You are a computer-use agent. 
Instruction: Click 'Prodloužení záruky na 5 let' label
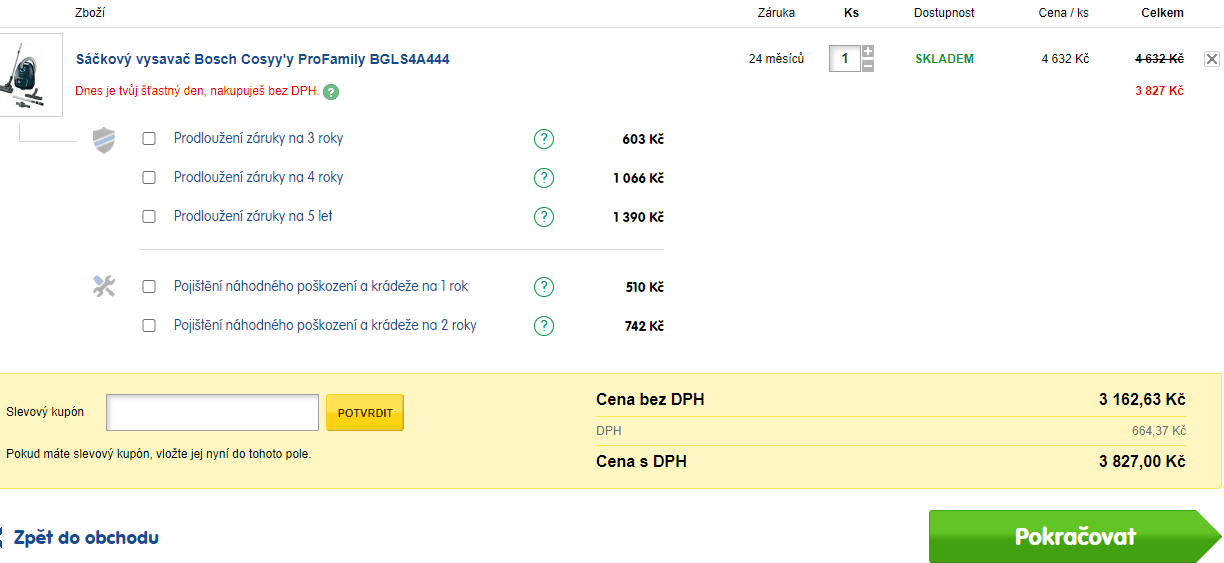pyautogui.click(x=253, y=217)
